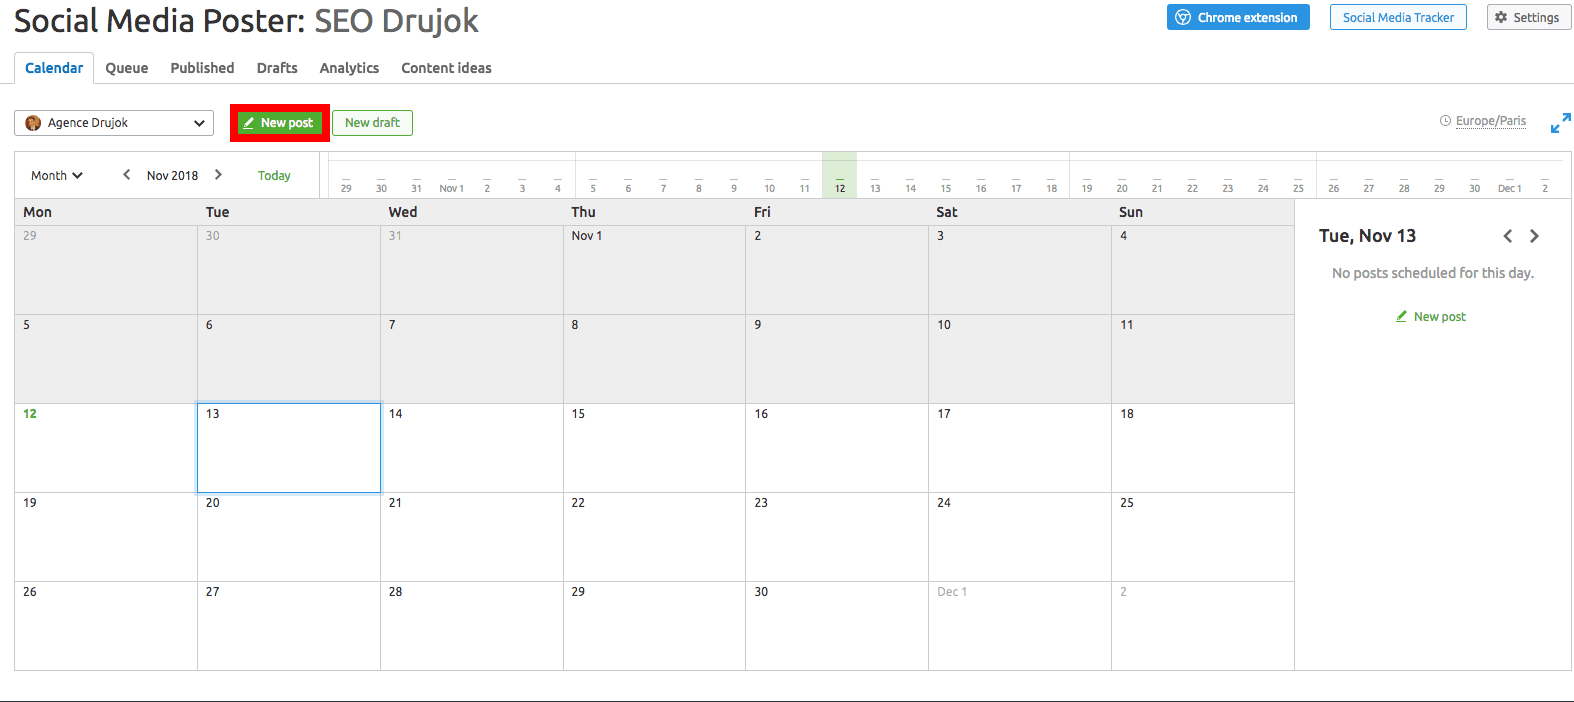Click the expand fullscreen arrows icon
This screenshot has height=702, width=1574.
pyautogui.click(x=1560, y=123)
